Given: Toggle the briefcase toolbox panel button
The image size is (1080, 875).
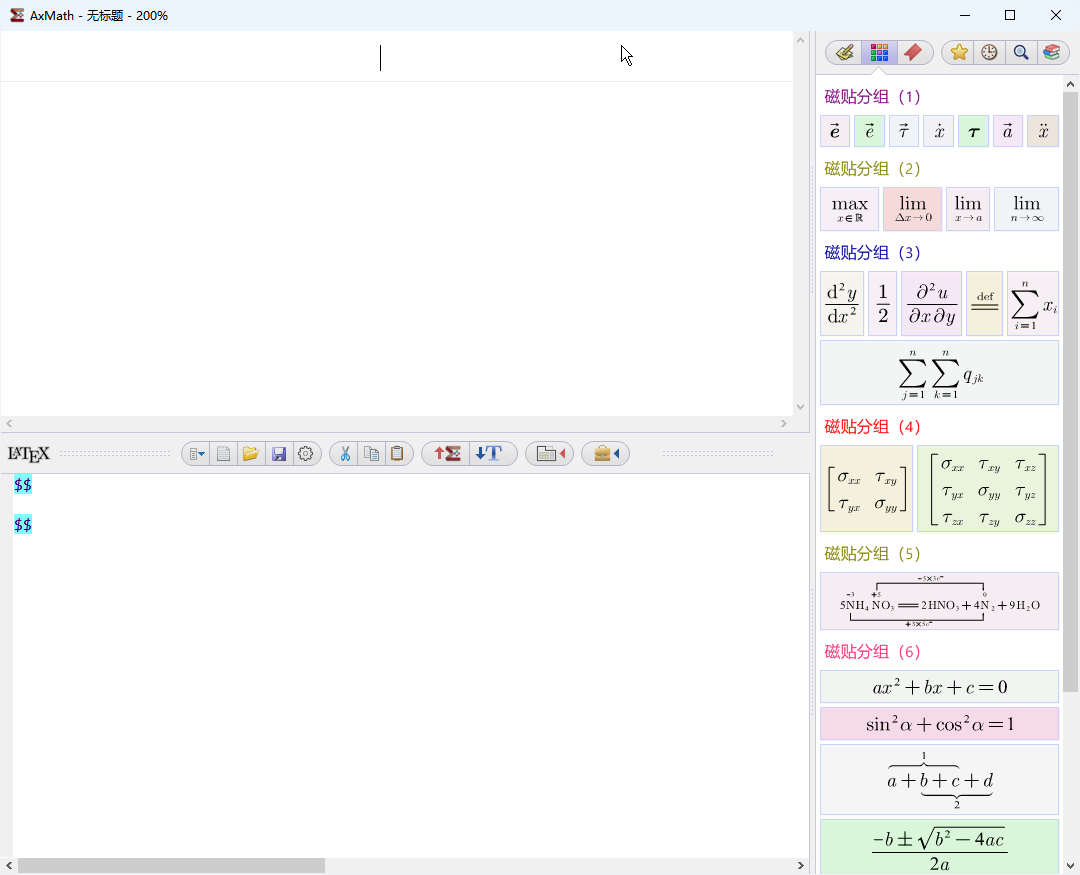Looking at the screenshot, I should (605, 454).
